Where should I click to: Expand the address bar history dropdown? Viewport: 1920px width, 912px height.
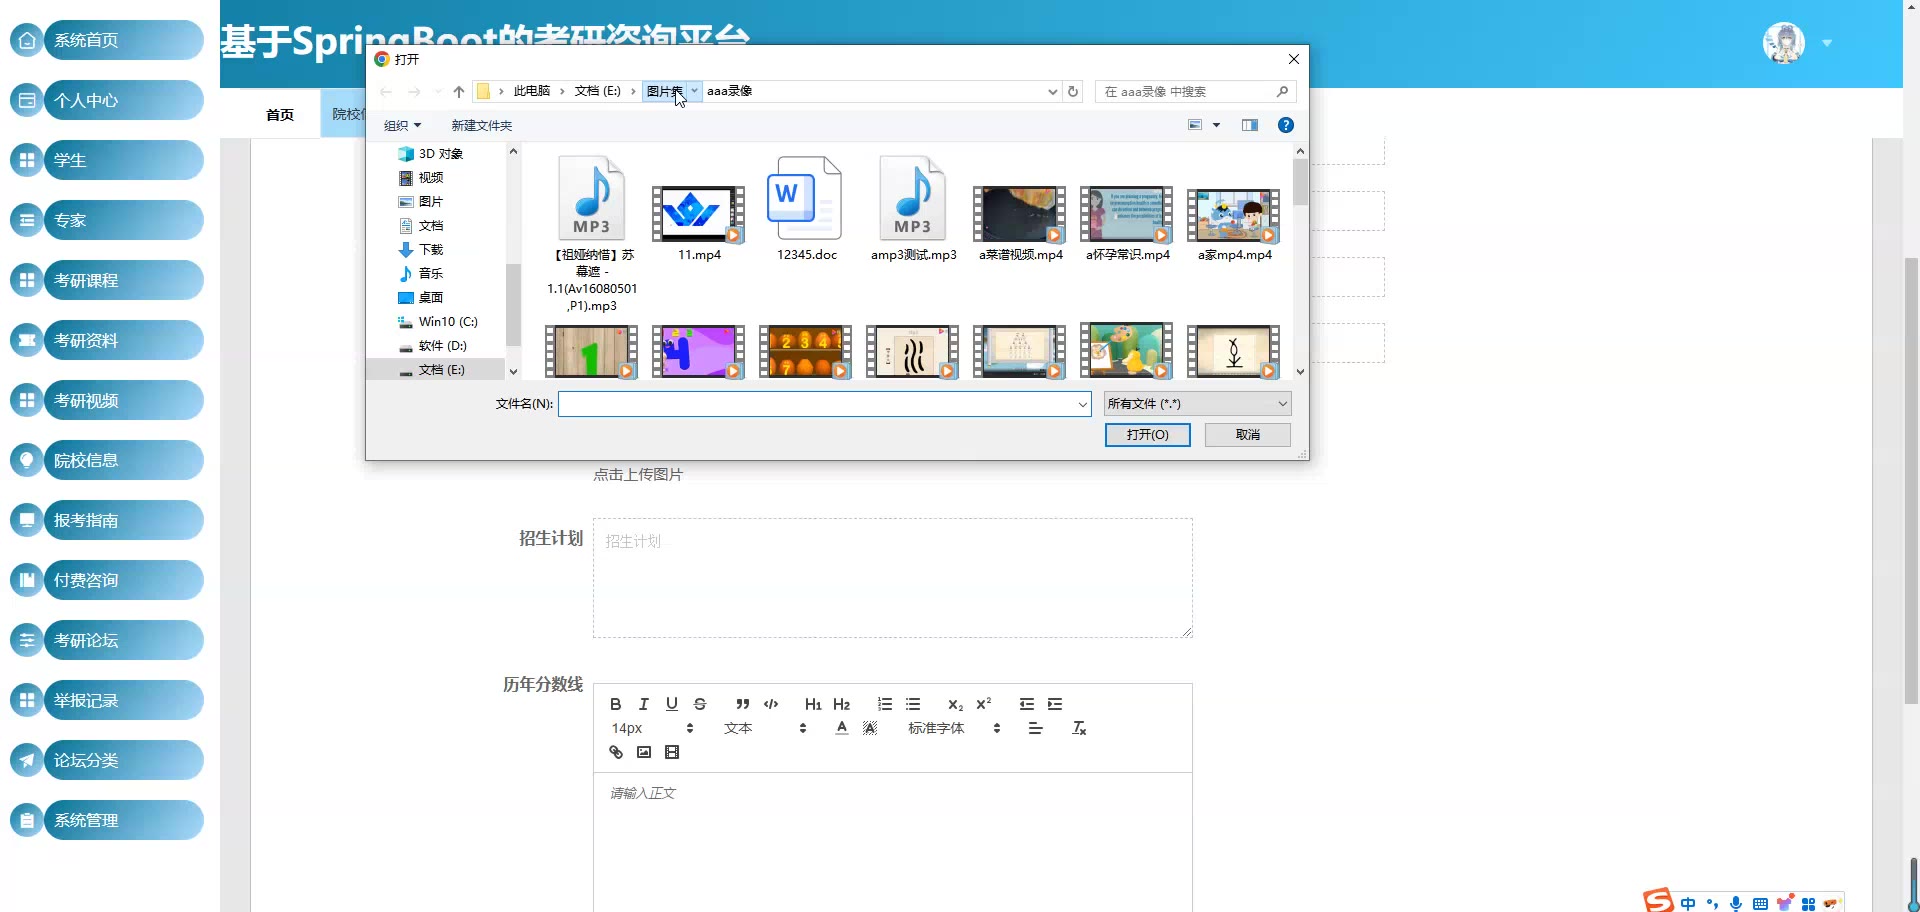click(1052, 91)
